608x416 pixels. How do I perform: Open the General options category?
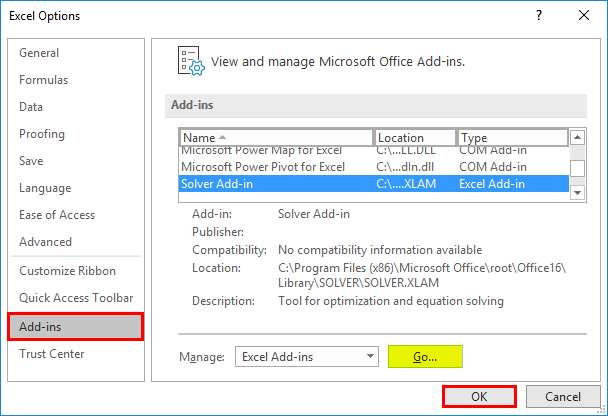point(39,53)
